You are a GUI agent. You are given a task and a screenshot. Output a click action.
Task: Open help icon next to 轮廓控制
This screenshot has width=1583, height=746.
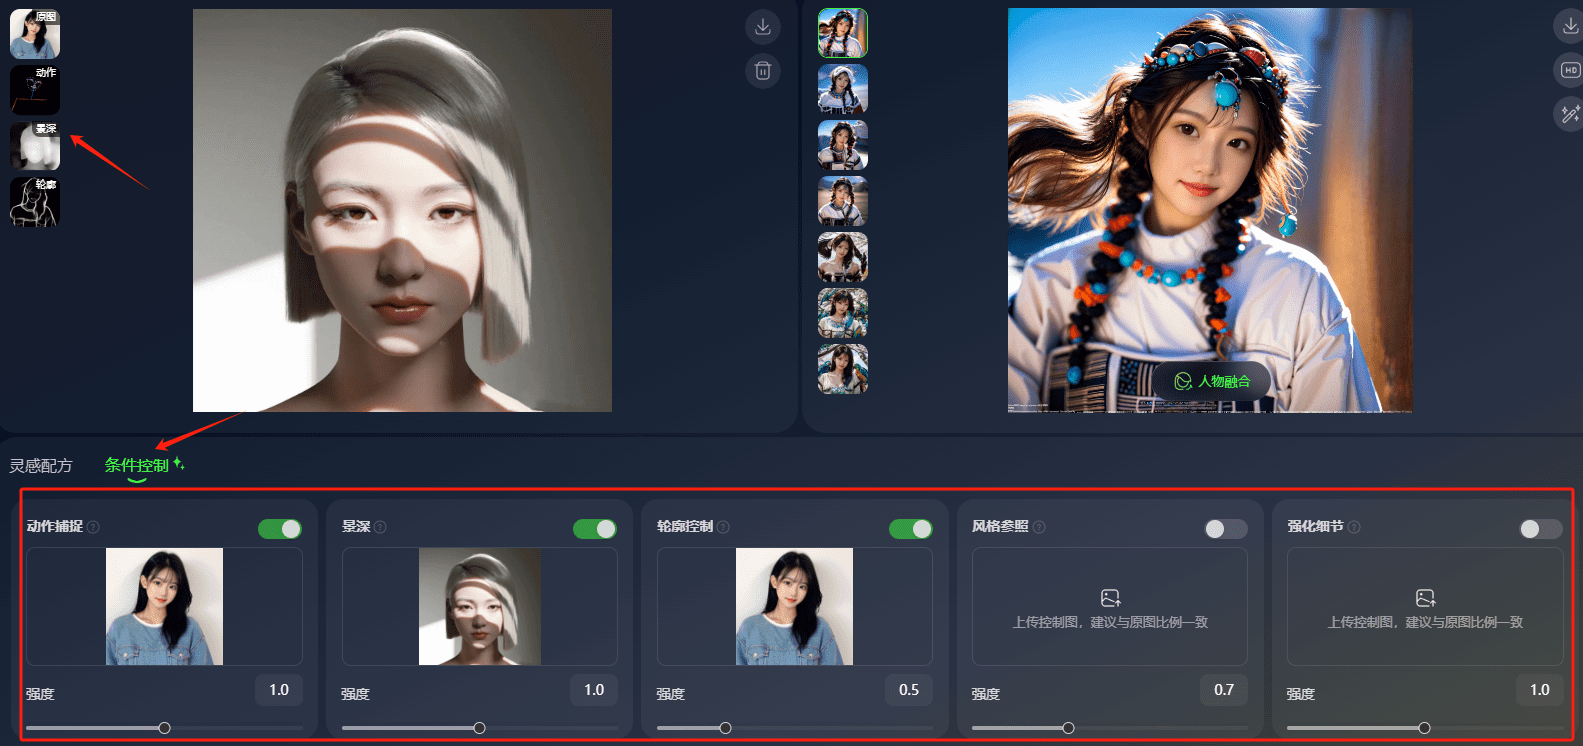[723, 527]
